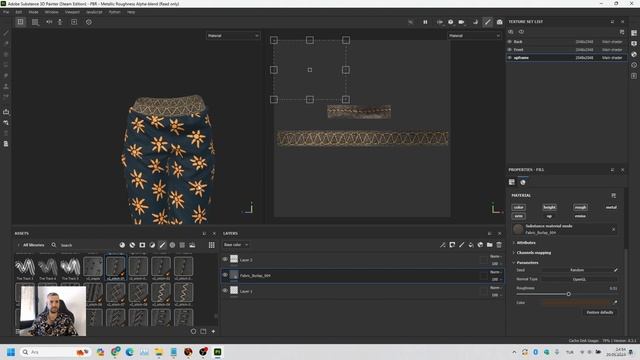Hide the Back texture set

[x=510, y=42]
